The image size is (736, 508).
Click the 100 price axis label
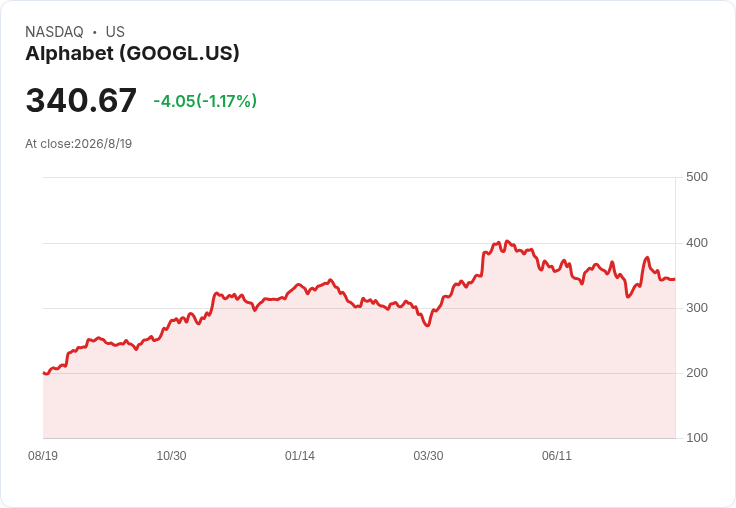tap(697, 438)
